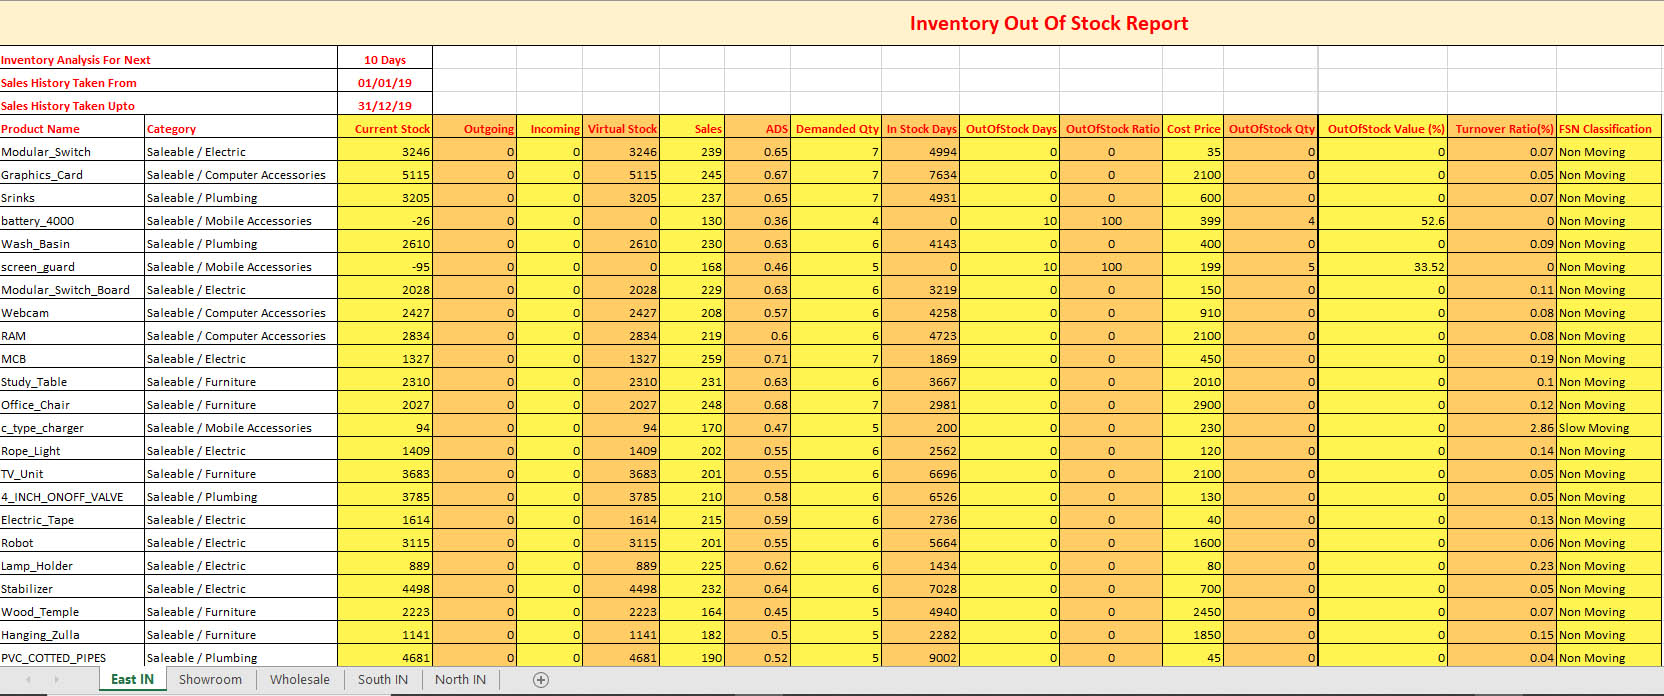
Task: Switch to the East IN sheet tab
Action: [x=132, y=680]
